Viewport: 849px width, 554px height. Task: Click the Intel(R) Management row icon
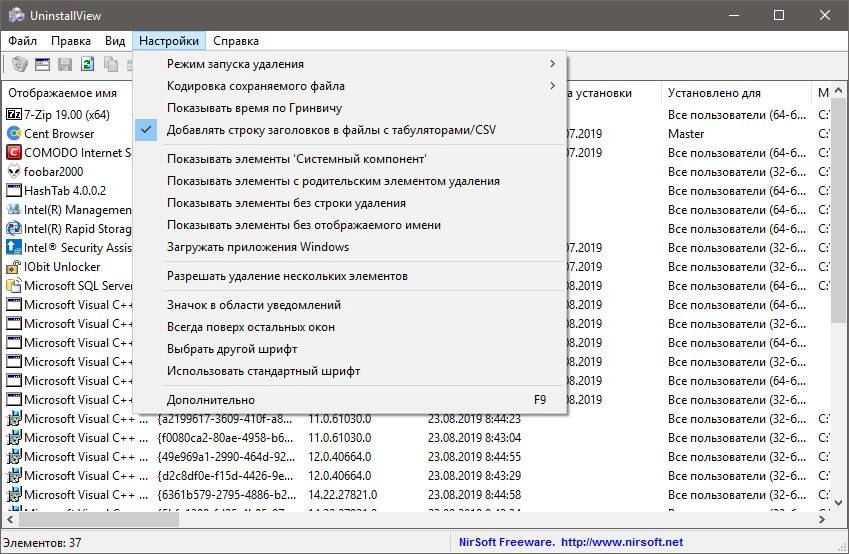point(14,210)
